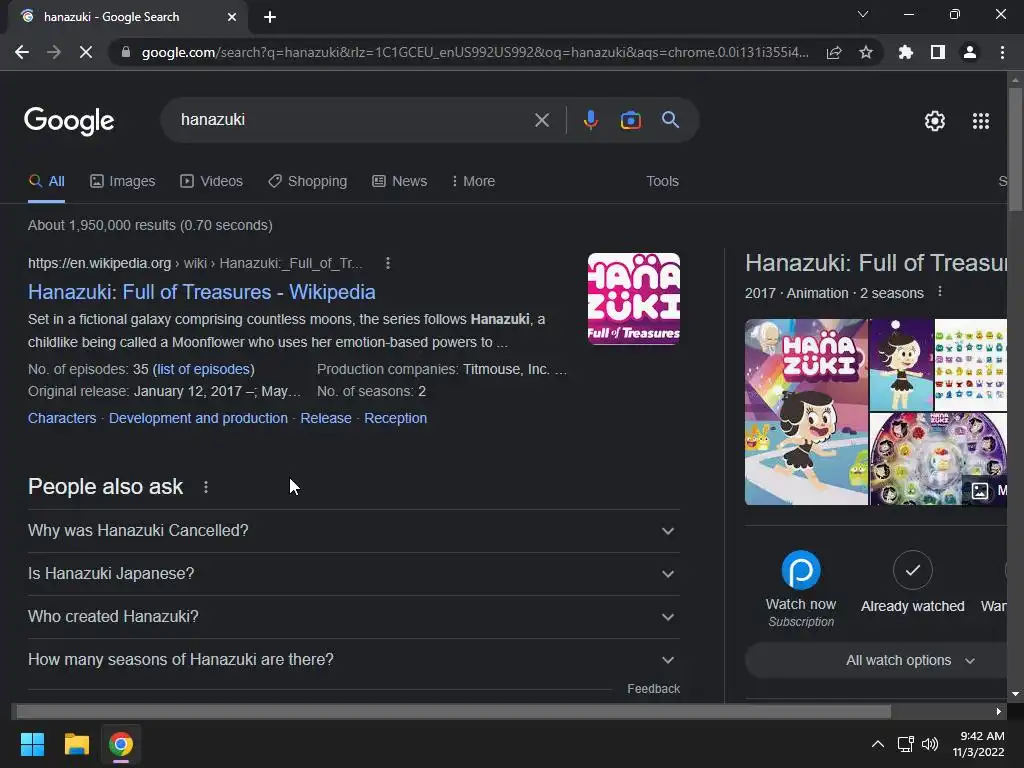This screenshot has width=1024, height=768.
Task: Open list of episodes link
Action: (203, 370)
